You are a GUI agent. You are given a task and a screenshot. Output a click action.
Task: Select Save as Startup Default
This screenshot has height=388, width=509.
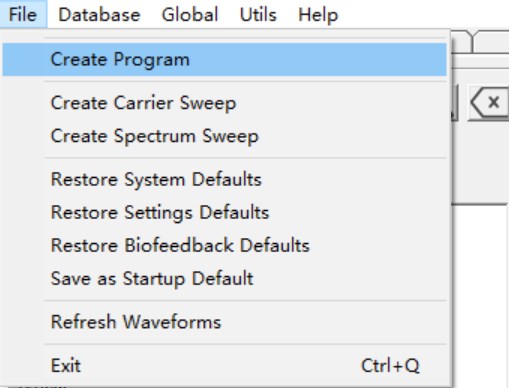coord(224,278)
